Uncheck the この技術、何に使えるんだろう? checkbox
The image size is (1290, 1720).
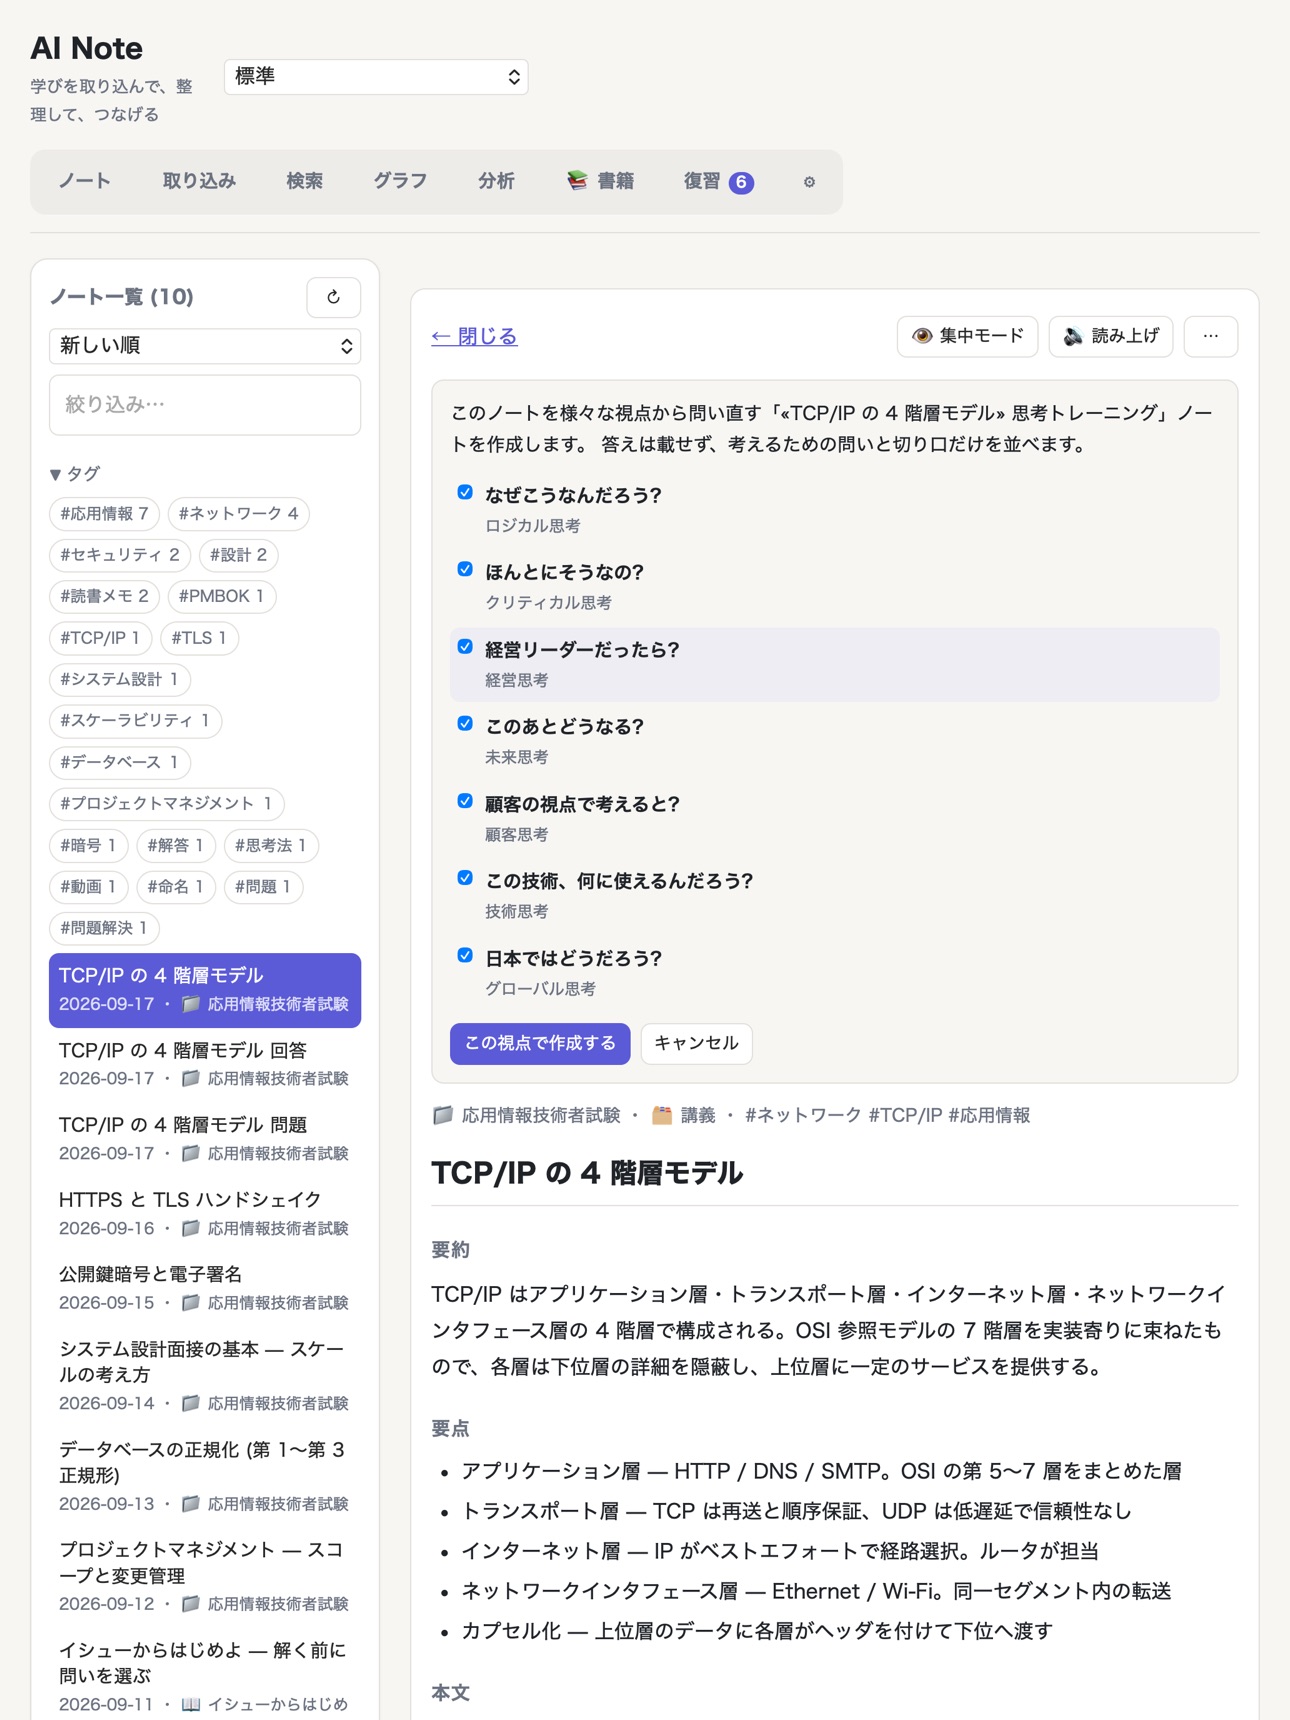point(465,878)
